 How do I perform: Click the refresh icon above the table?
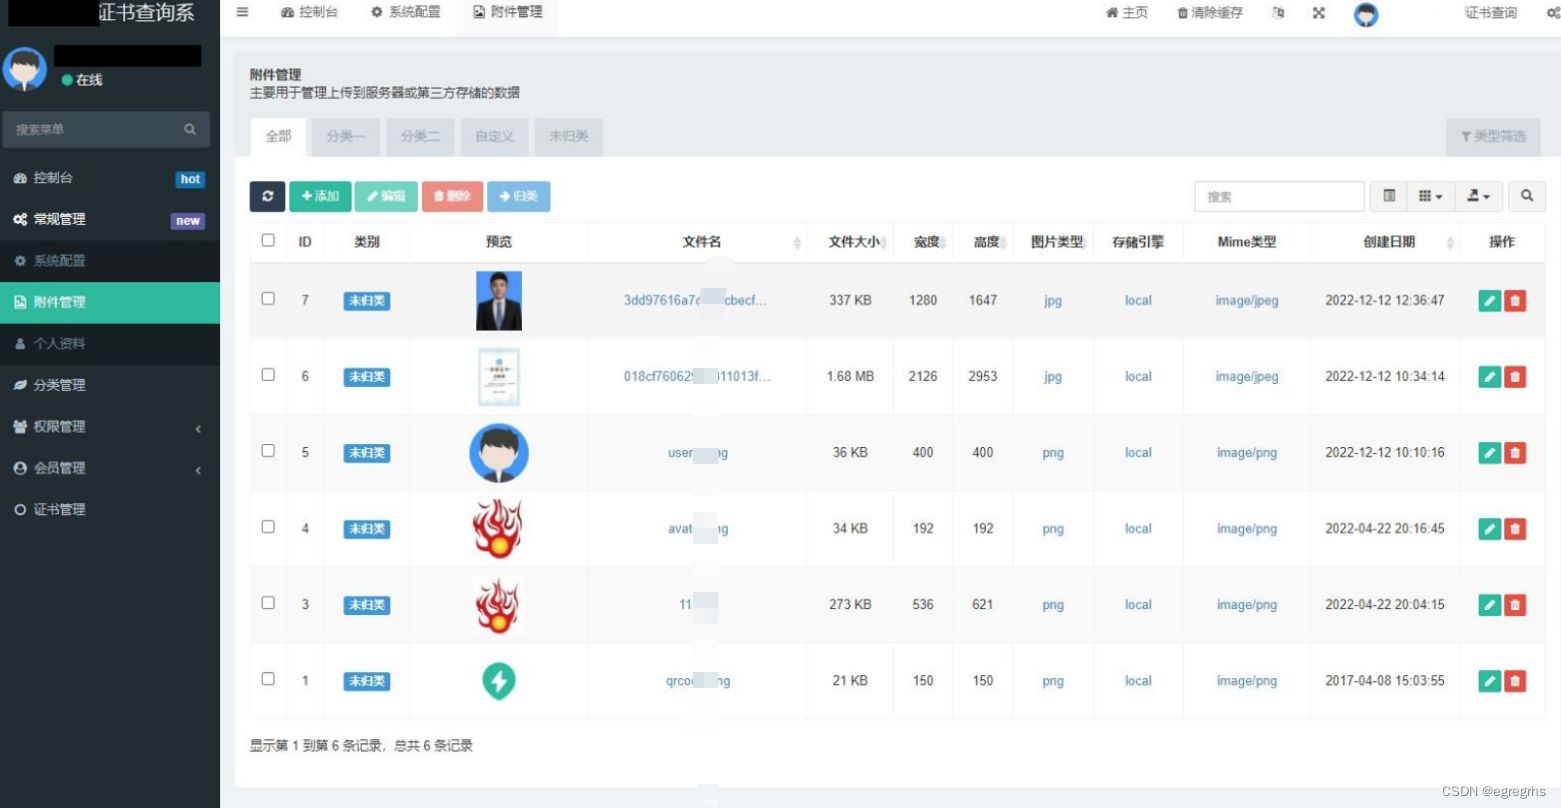click(267, 196)
